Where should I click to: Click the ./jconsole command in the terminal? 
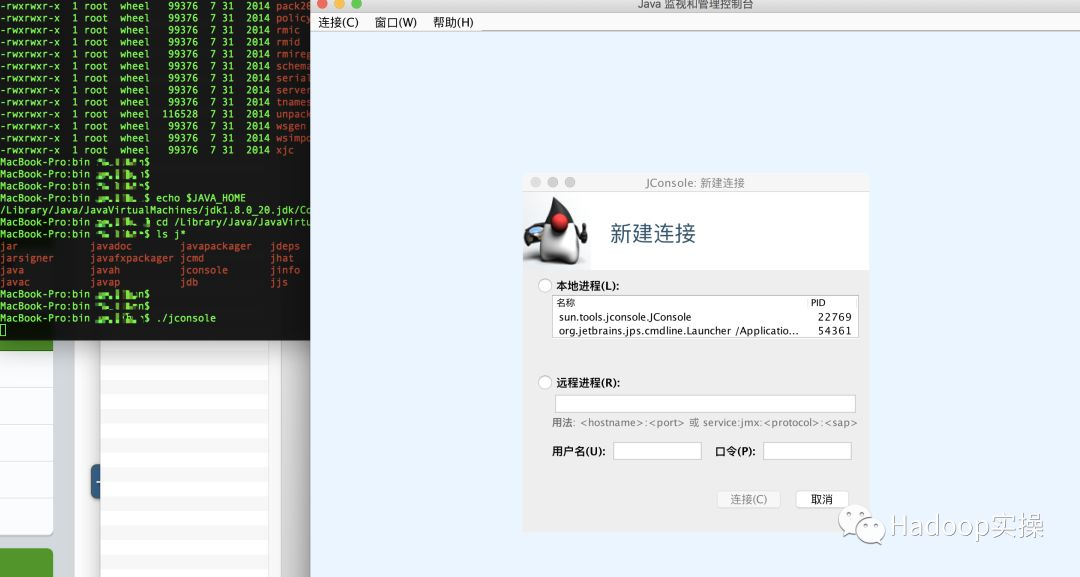point(186,318)
